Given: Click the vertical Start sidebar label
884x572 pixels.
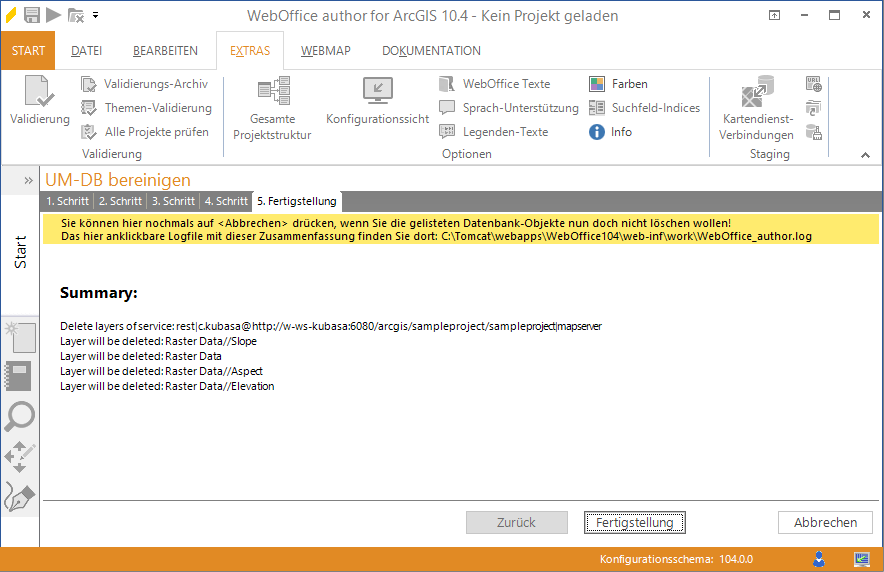Looking at the screenshot, I should [20, 252].
